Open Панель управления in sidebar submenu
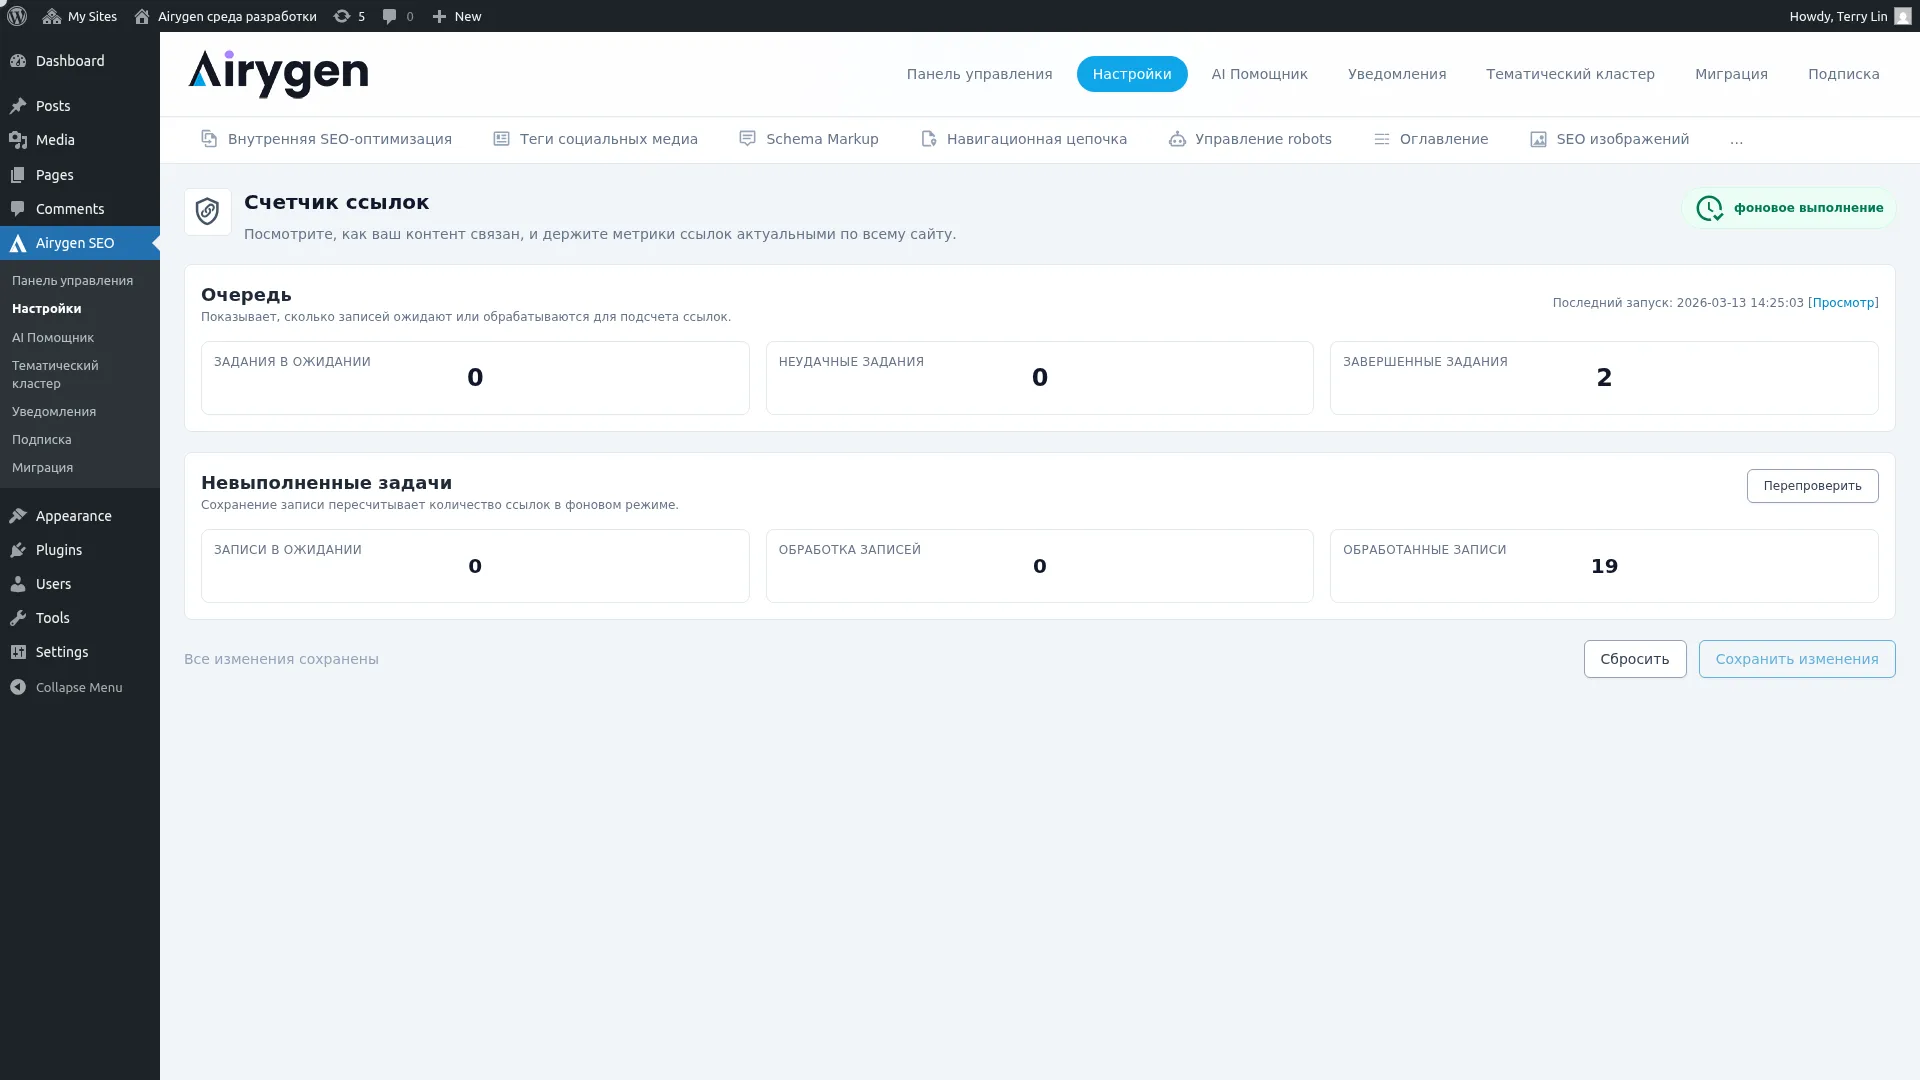 pos(72,281)
